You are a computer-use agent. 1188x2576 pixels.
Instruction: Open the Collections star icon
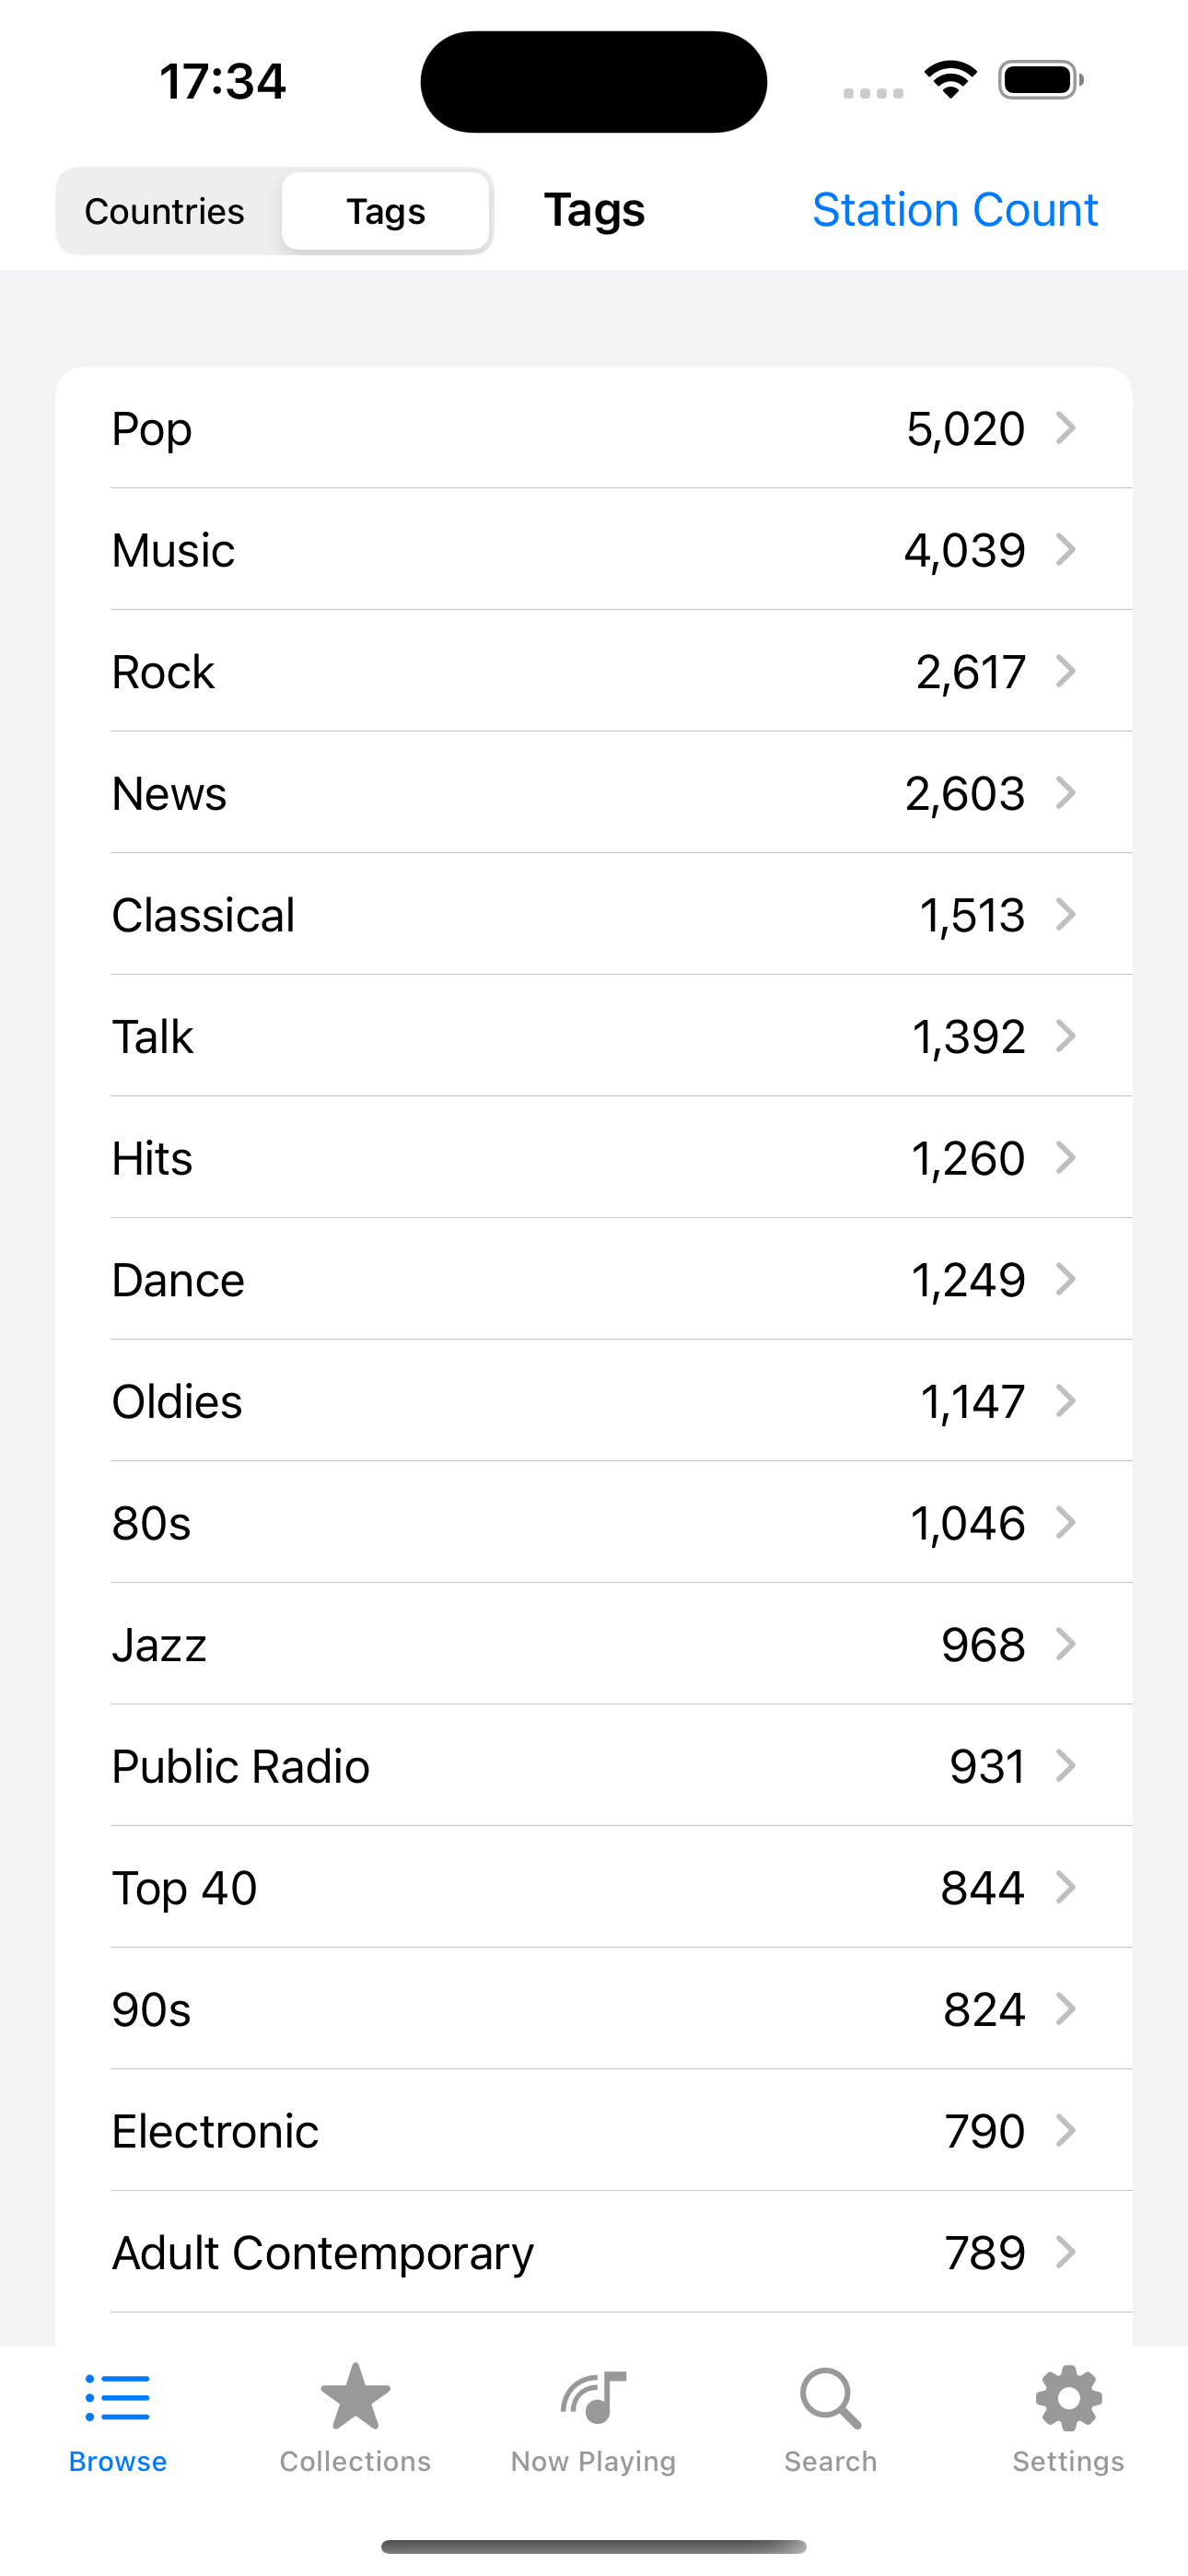click(x=355, y=2398)
